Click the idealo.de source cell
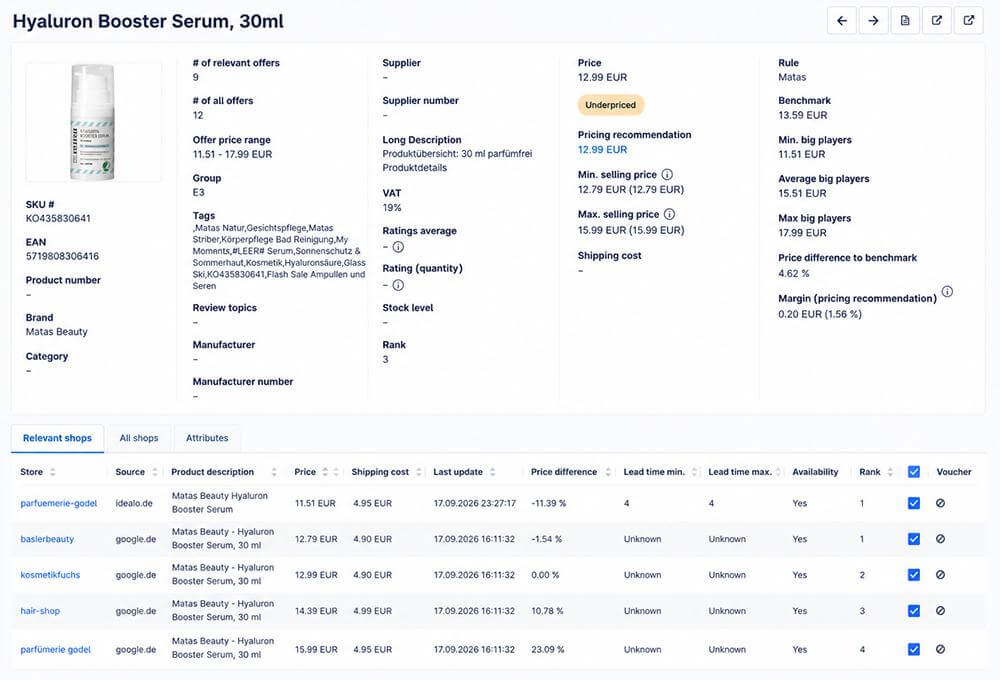 point(134,503)
